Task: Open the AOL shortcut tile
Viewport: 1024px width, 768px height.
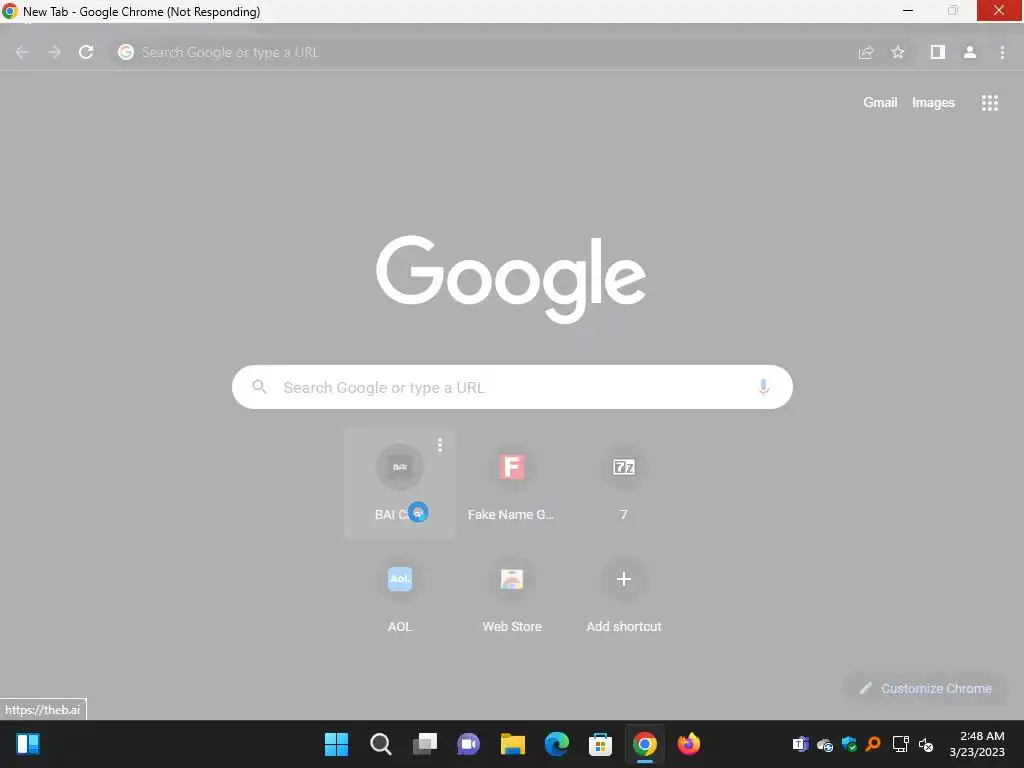Action: [x=400, y=596]
